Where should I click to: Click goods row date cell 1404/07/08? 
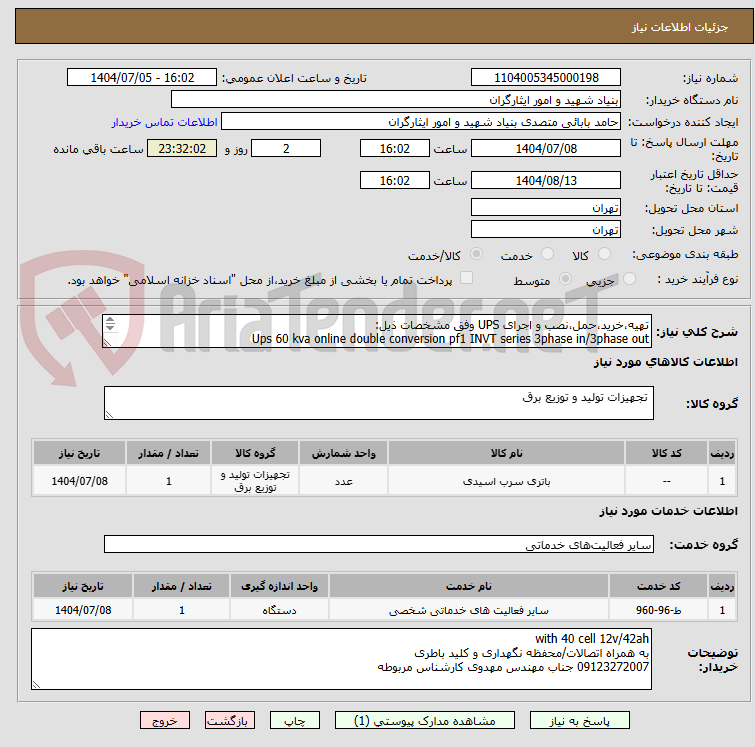79,481
